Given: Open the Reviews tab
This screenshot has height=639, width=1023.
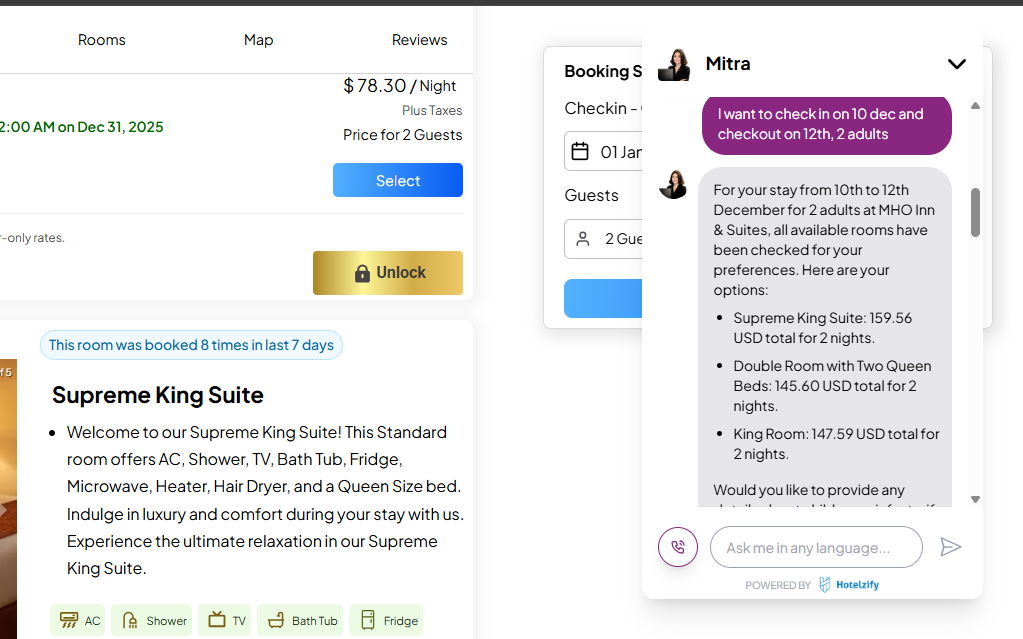Looking at the screenshot, I should (x=419, y=40).
